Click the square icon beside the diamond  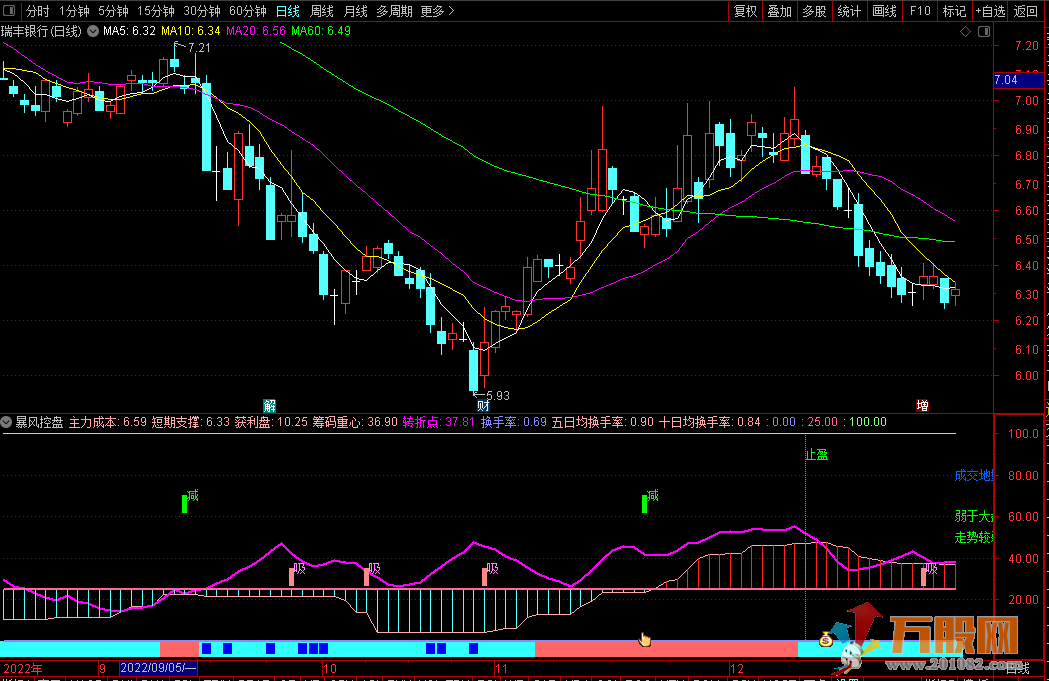[982, 31]
